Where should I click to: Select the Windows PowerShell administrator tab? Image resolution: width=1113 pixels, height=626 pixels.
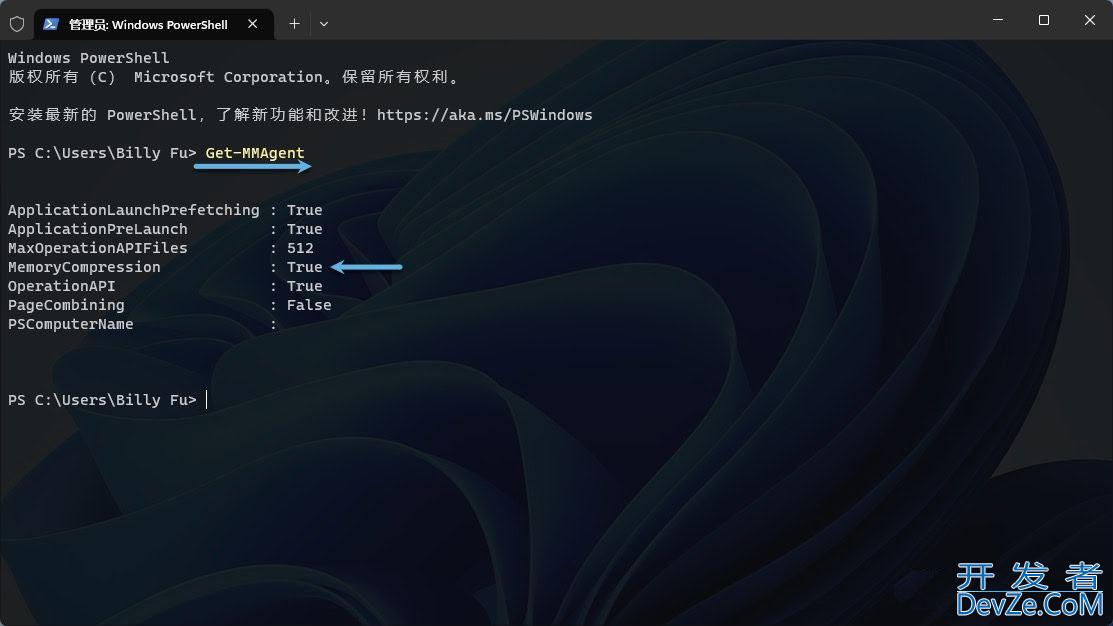[154, 24]
